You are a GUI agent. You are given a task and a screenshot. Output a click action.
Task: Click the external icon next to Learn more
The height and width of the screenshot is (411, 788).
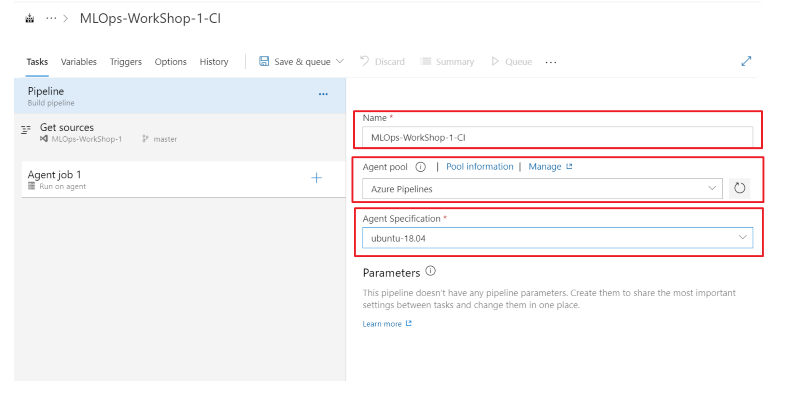click(x=409, y=324)
